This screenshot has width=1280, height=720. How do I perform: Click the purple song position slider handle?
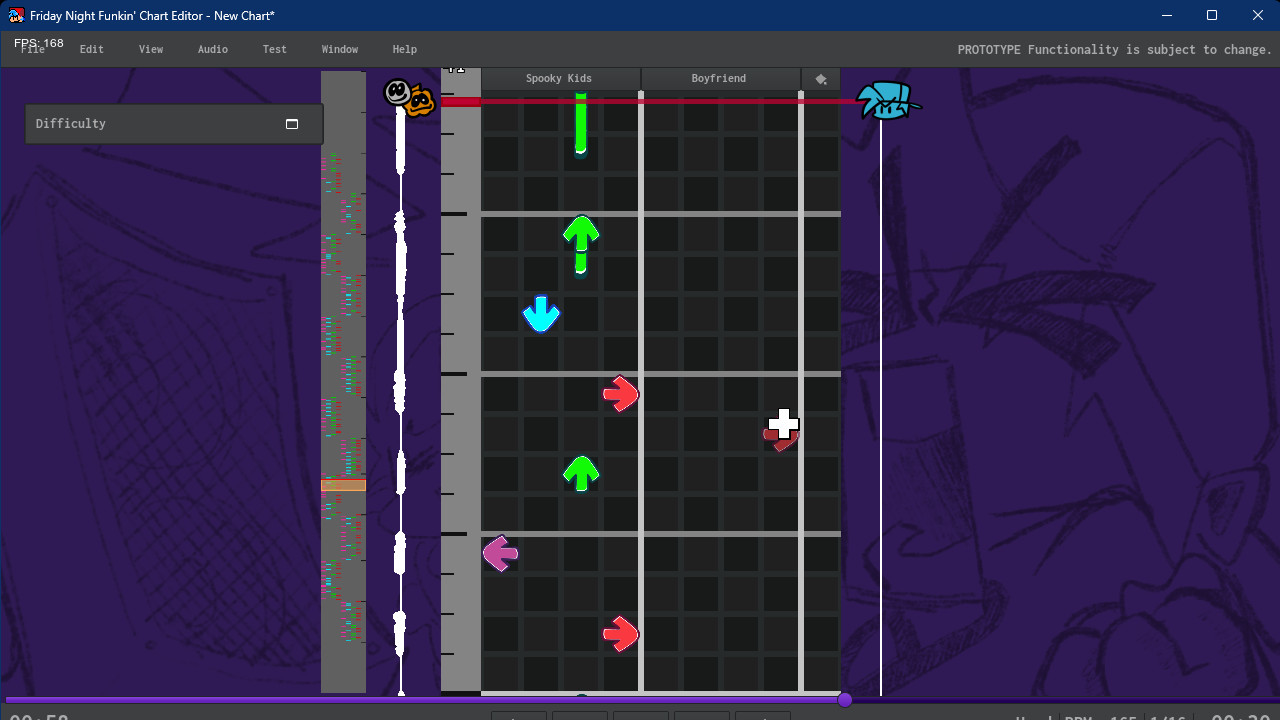(845, 700)
